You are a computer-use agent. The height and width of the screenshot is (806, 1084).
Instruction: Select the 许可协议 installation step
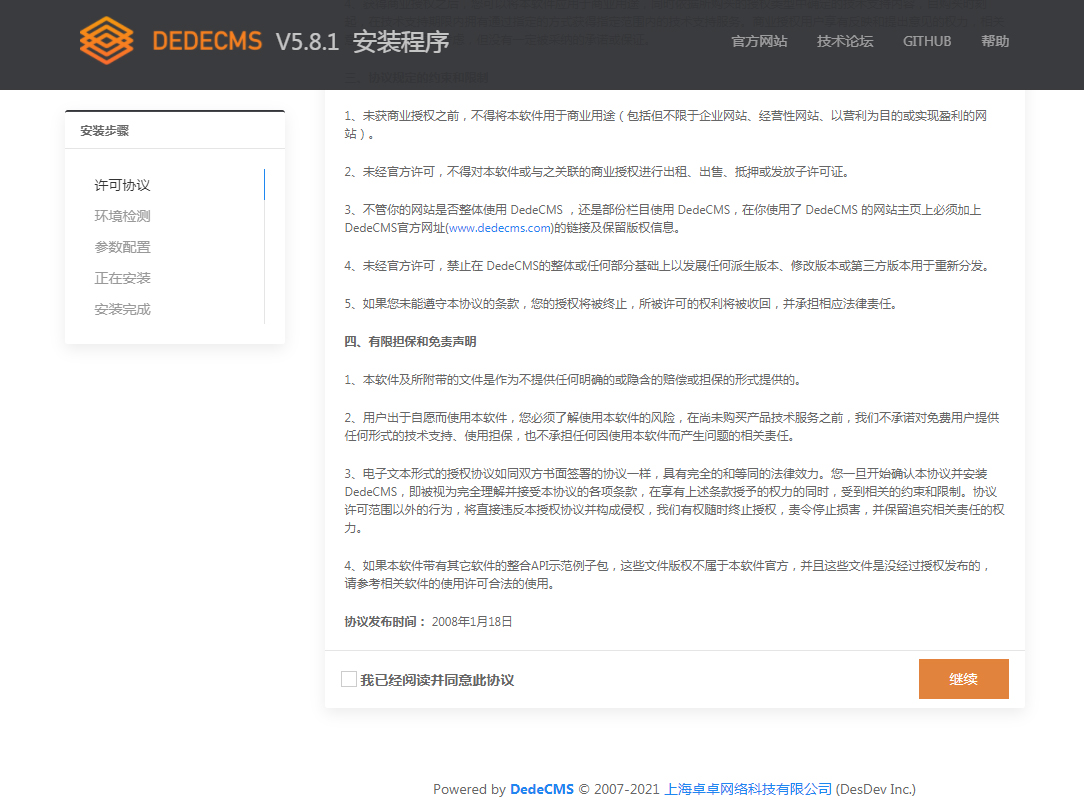pos(122,185)
